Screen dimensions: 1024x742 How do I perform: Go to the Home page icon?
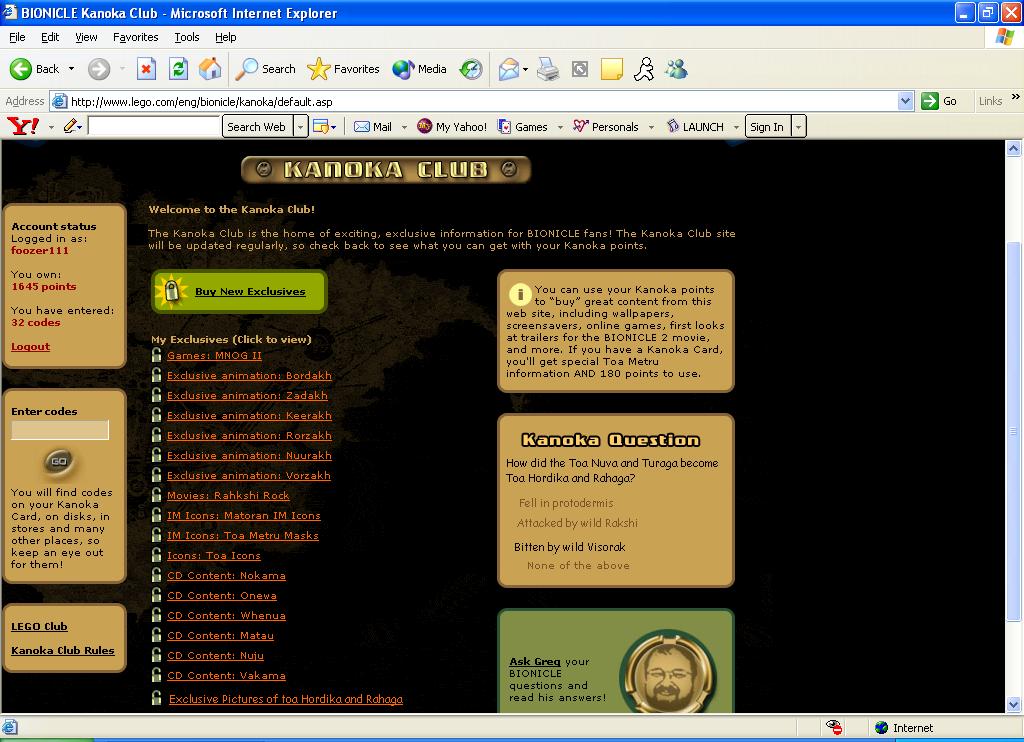(210, 69)
